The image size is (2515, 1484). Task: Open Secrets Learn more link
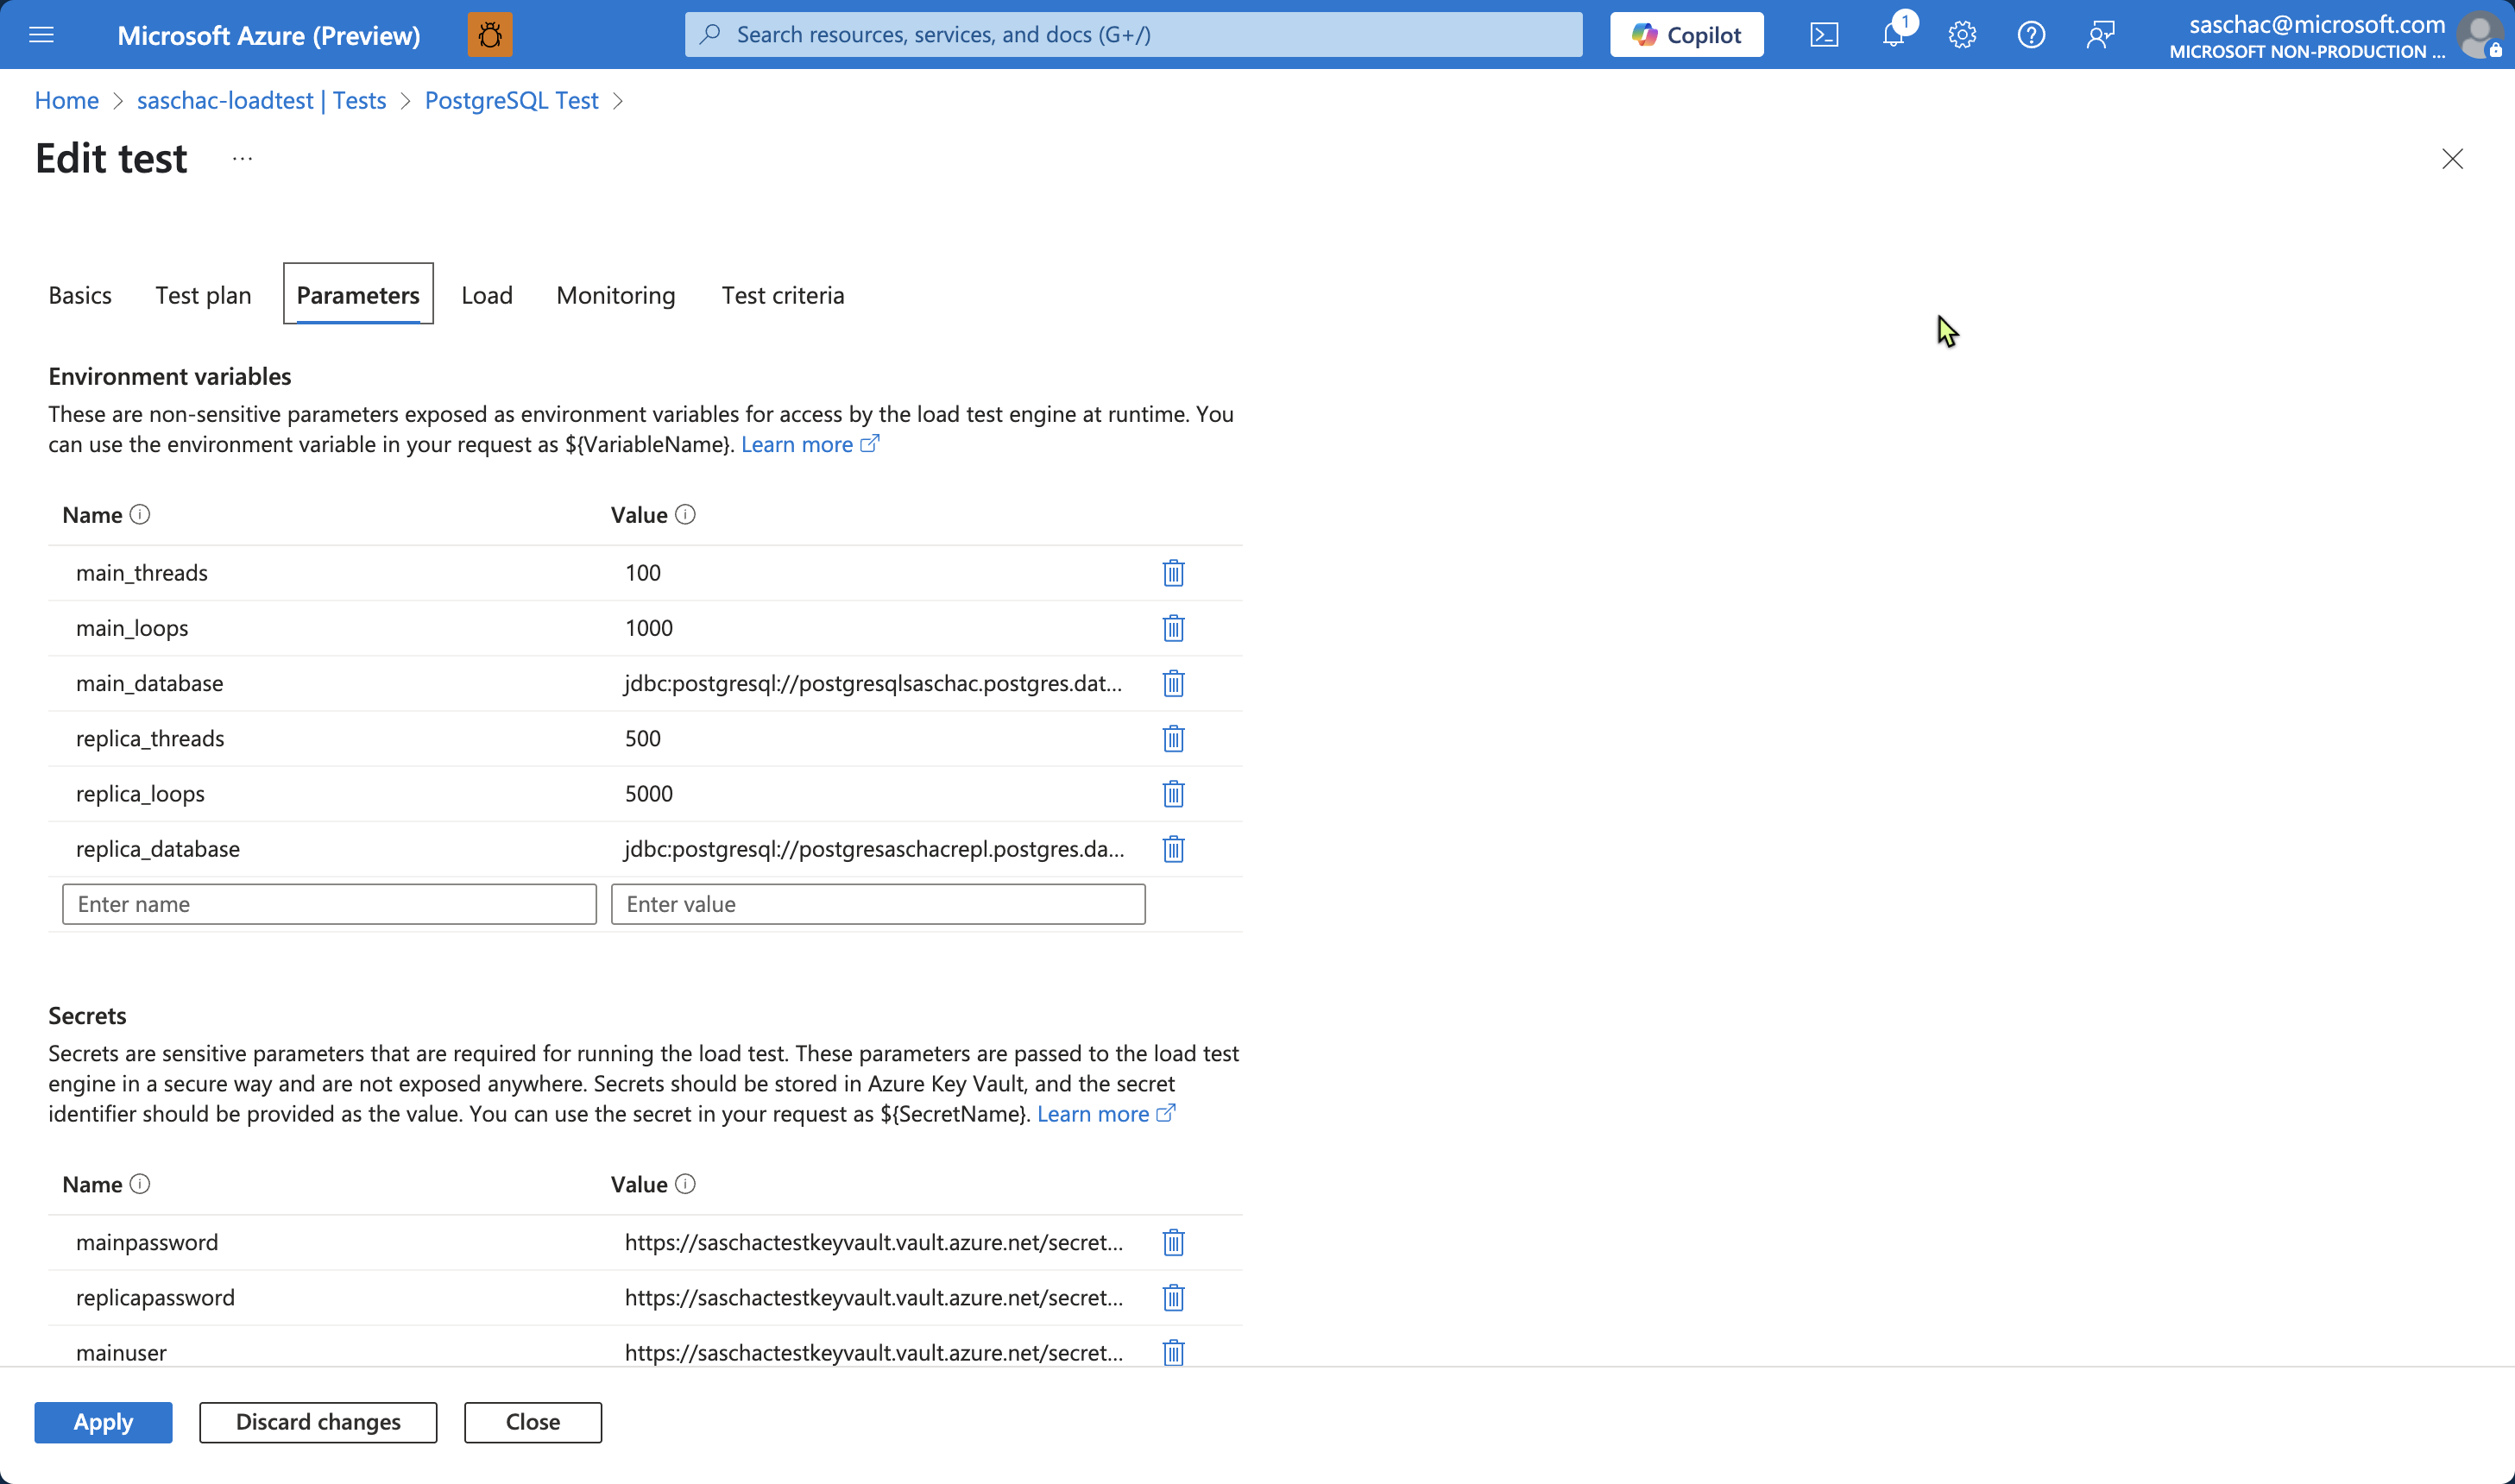pyautogui.click(x=1105, y=1114)
